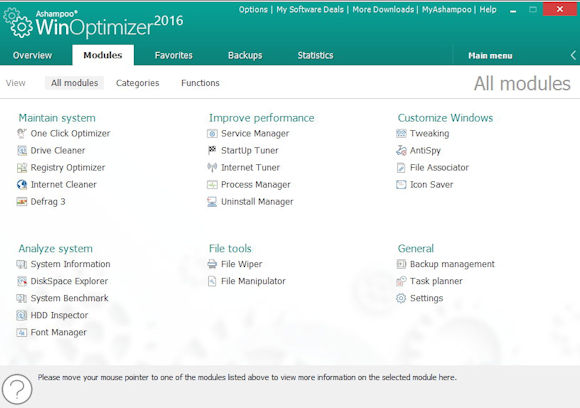Open the Options link
The image size is (580, 408).
(253, 10)
